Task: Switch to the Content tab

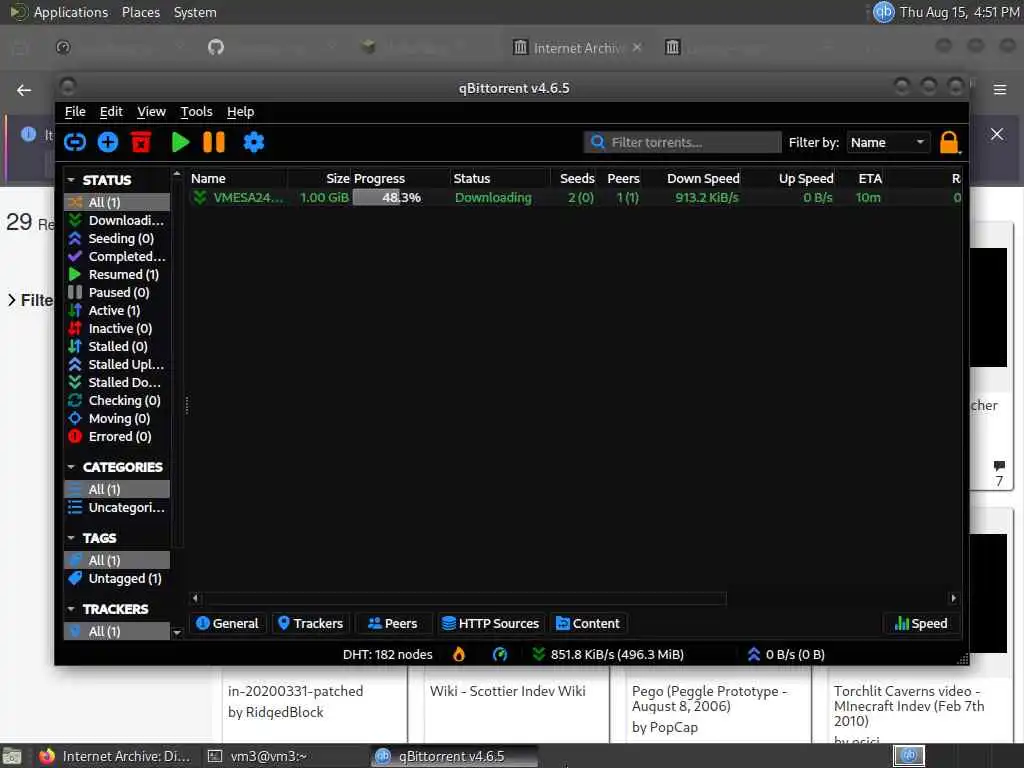Action: (588, 624)
